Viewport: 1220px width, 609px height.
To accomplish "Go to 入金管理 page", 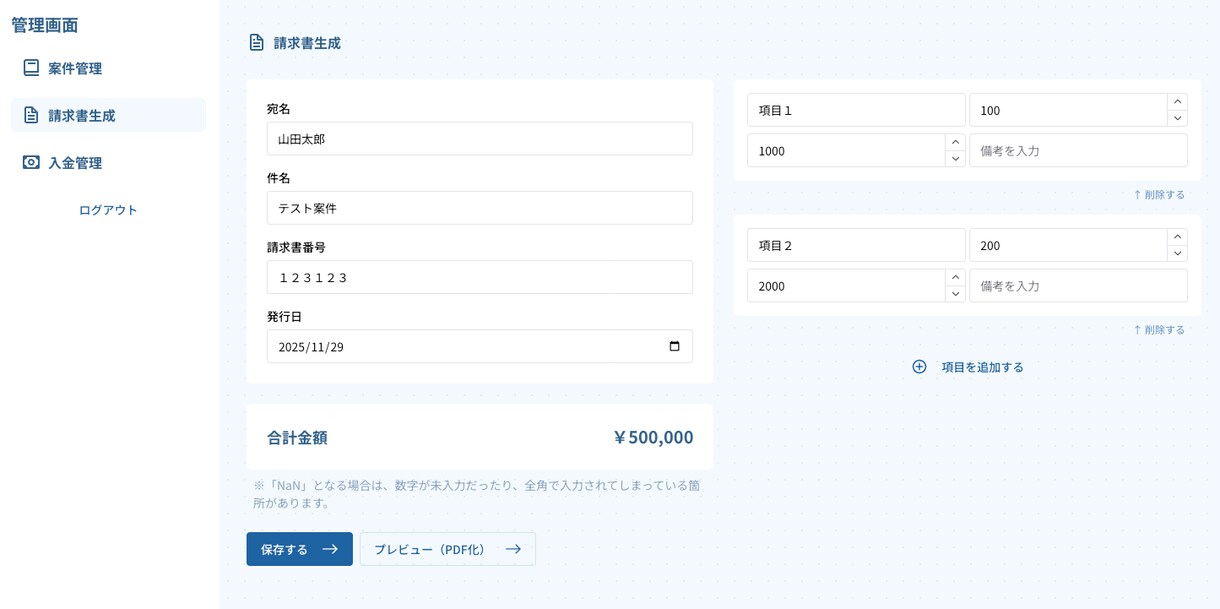I will pyautogui.click(x=108, y=162).
